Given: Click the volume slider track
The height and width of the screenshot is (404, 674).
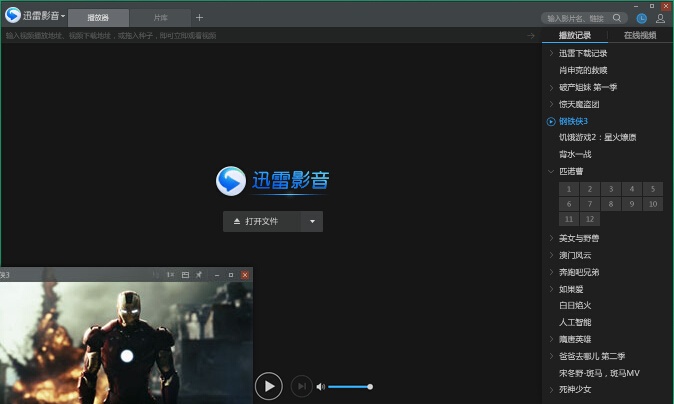Looking at the screenshot, I should pyautogui.click(x=348, y=386).
